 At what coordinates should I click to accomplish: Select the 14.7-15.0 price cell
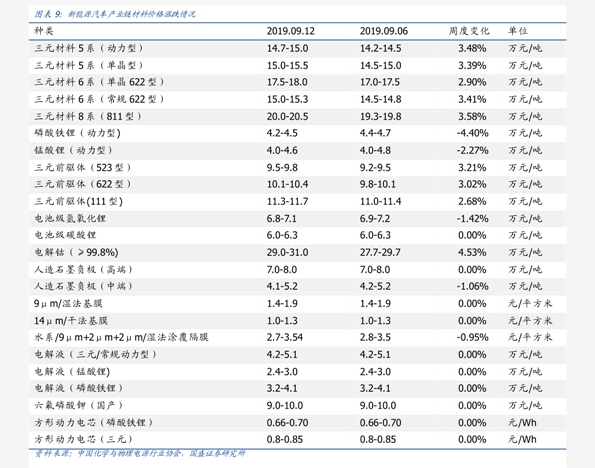(287, 48)
